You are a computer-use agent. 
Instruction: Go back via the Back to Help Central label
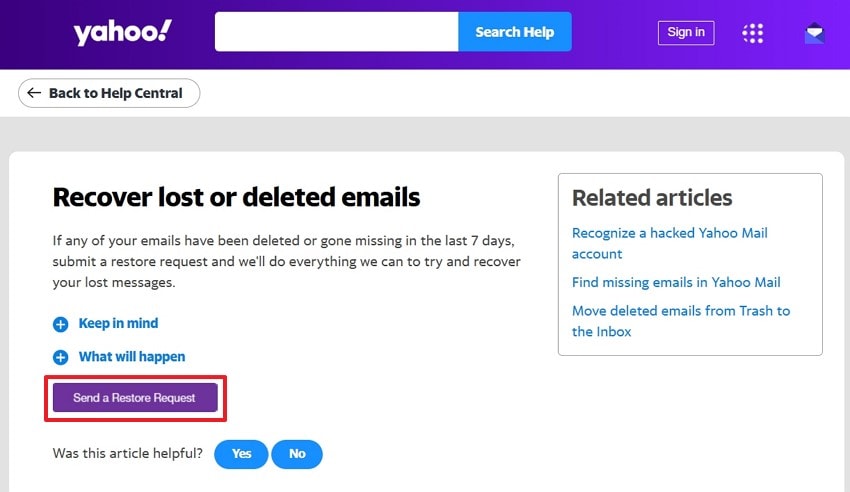(115, 93)
